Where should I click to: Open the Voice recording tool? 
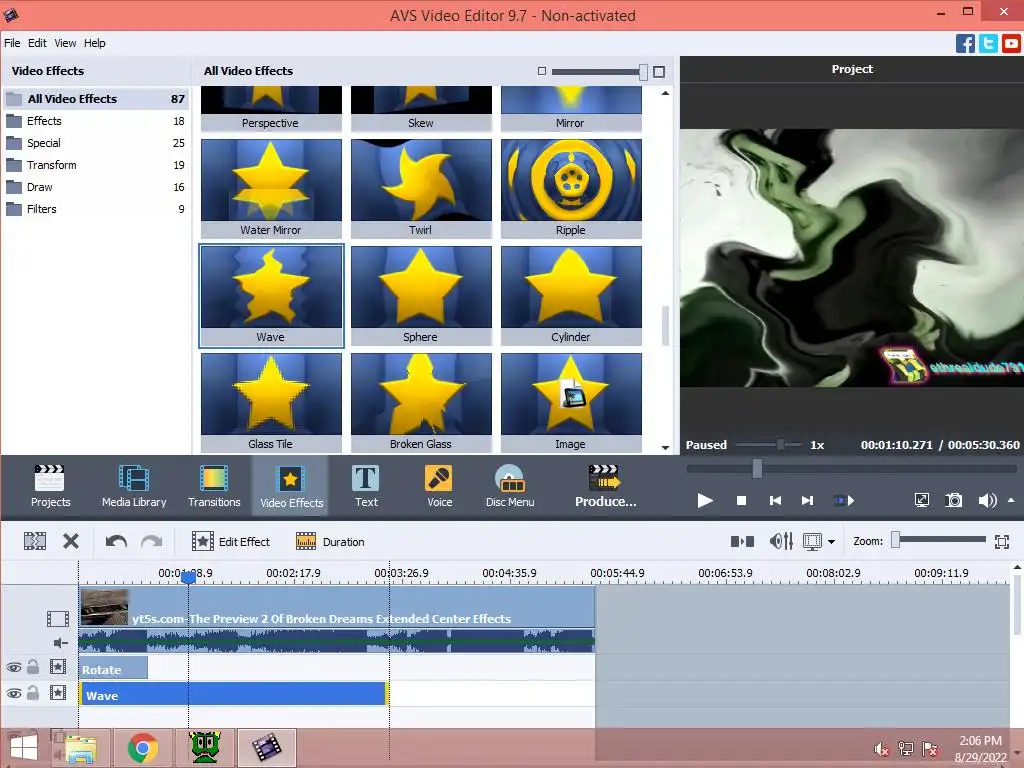pyautogui.click(x=440, y=485)
